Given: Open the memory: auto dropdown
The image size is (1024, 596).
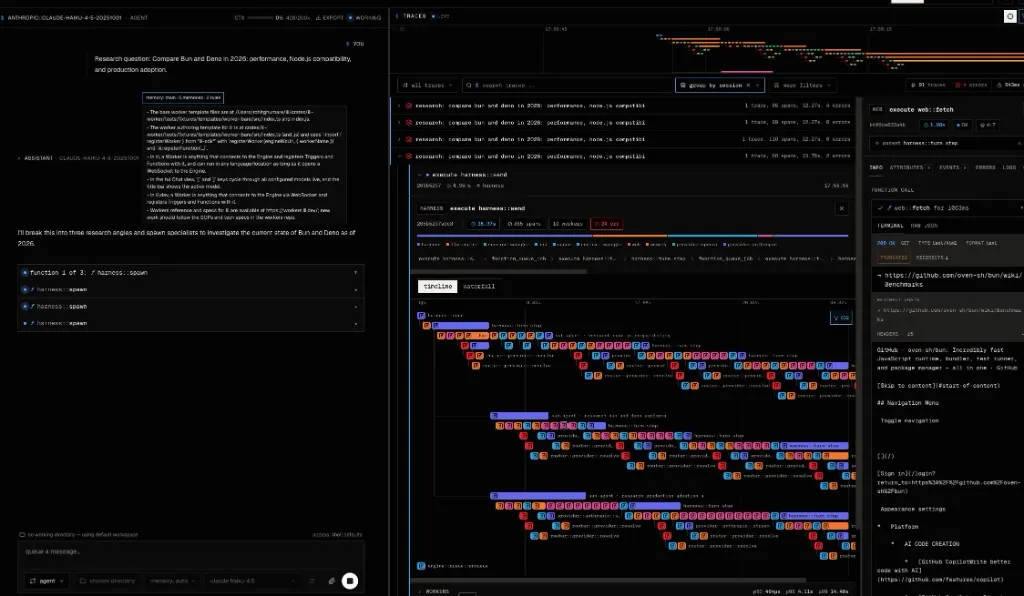Looking at the screenshot, I should coord(172,581).
